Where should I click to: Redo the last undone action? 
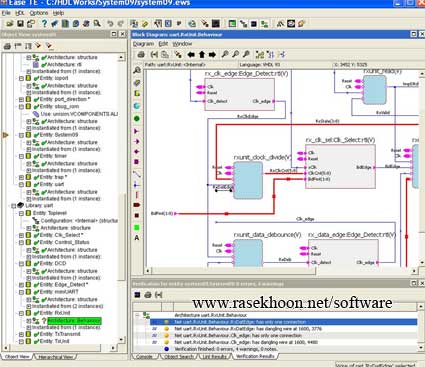tap(121, 24)
